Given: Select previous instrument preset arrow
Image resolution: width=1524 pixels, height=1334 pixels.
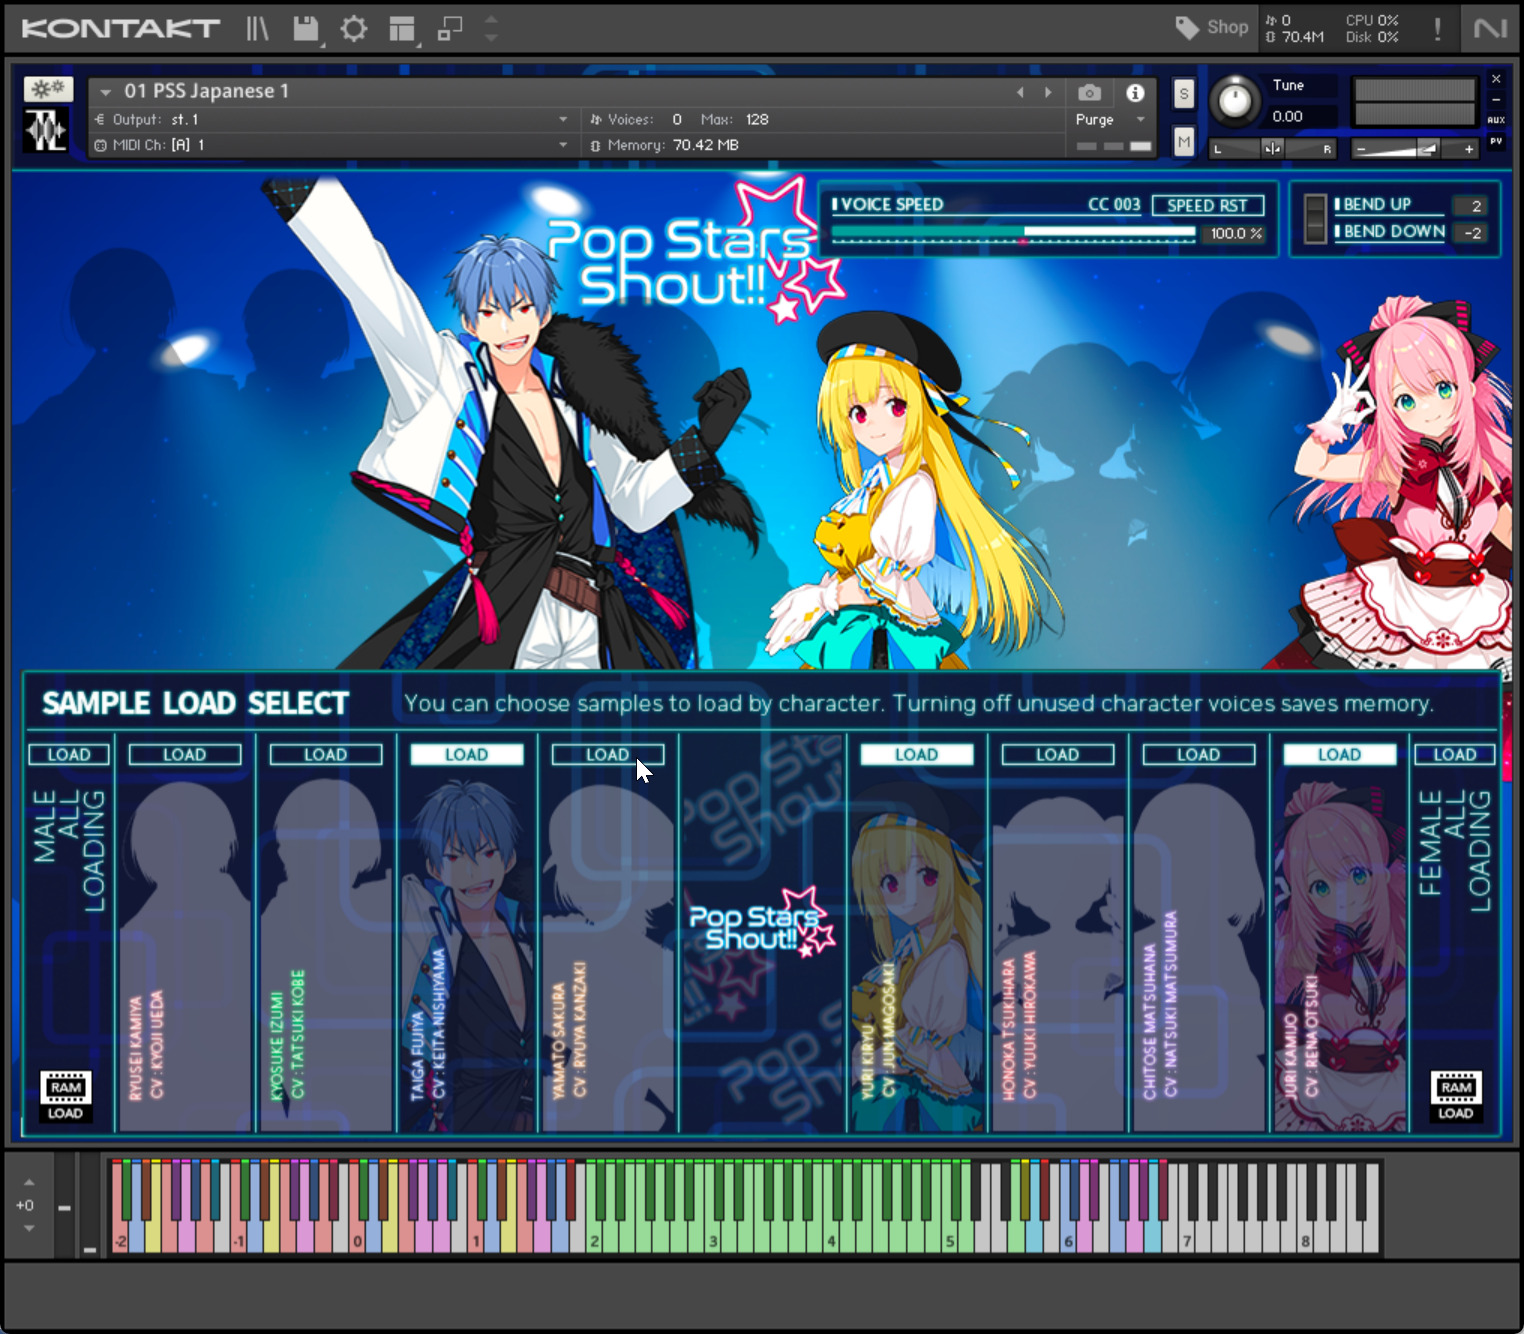Looking at the screenshot, I should pos(1020,92).
